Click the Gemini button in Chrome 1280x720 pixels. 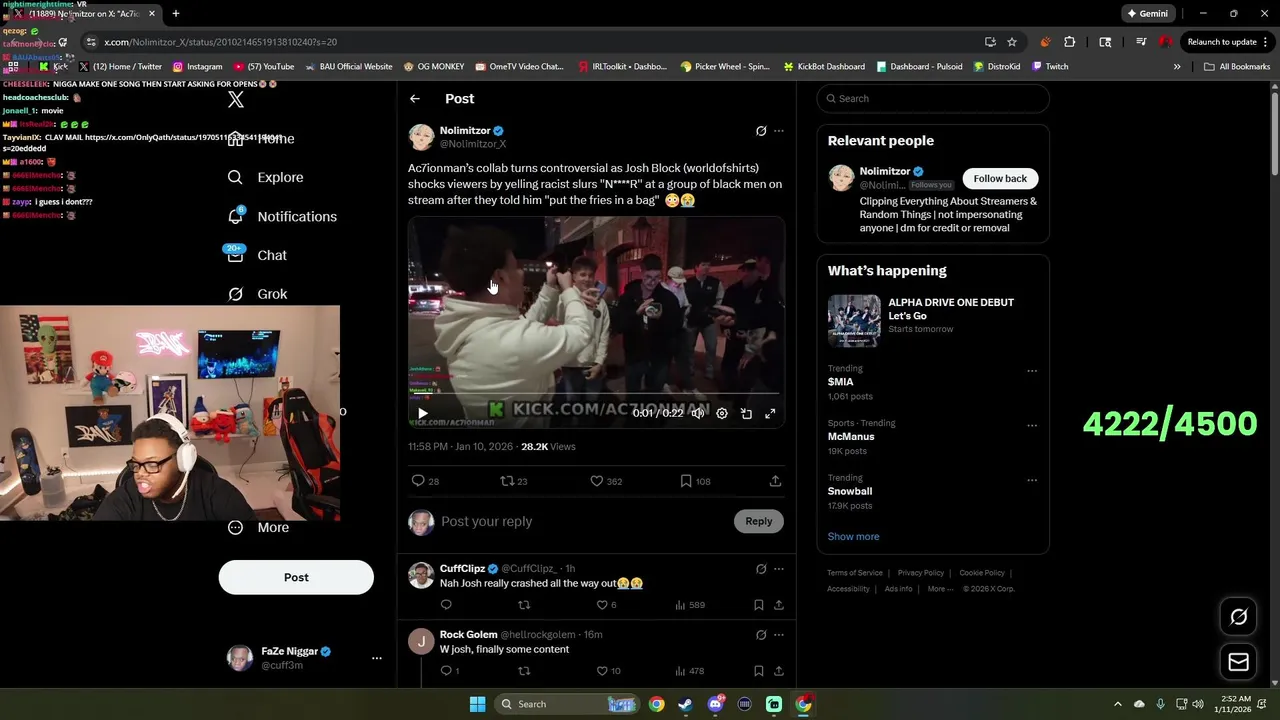(1148, 14)
